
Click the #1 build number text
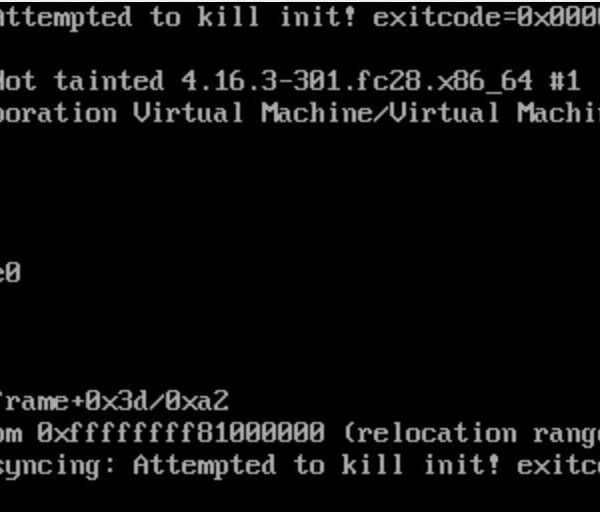coord(564,81)
